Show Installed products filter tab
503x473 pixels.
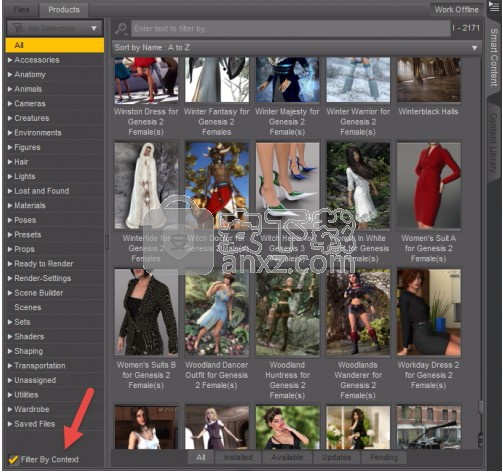pos(238,457)
